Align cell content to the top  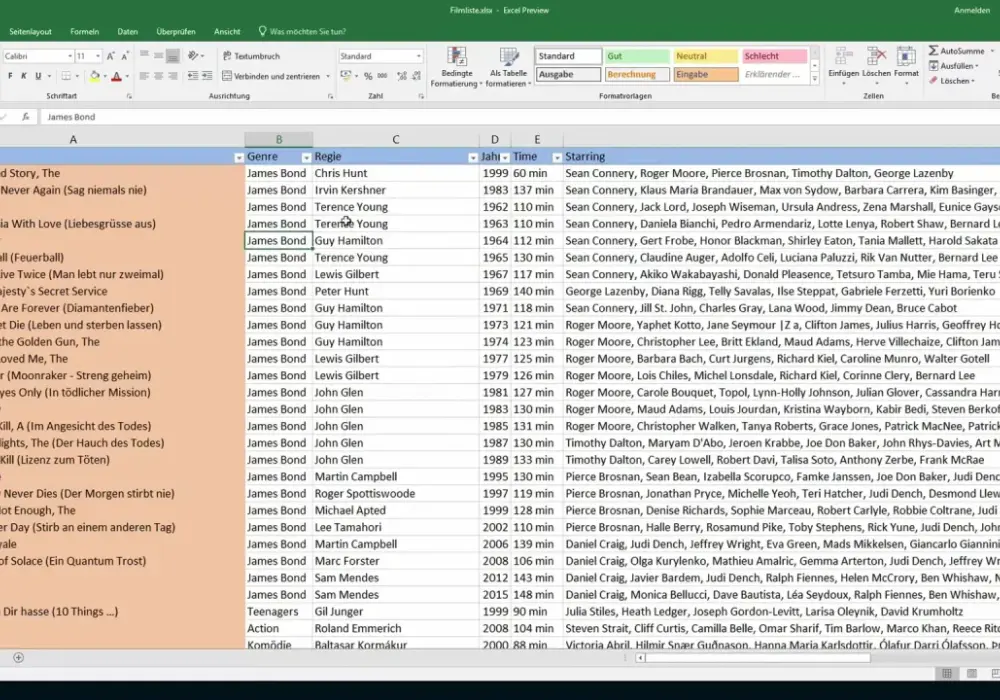[144, 56]
